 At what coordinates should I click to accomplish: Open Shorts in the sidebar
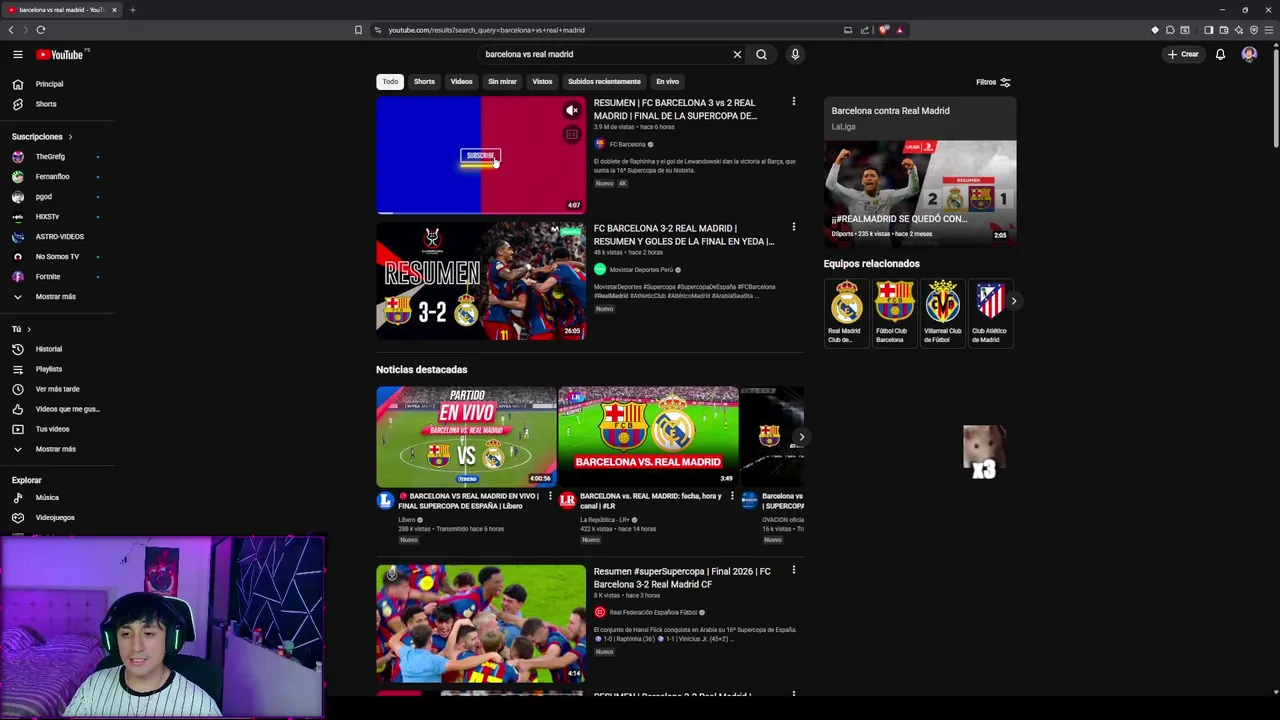pyautogui.click(x=46, y=104)
